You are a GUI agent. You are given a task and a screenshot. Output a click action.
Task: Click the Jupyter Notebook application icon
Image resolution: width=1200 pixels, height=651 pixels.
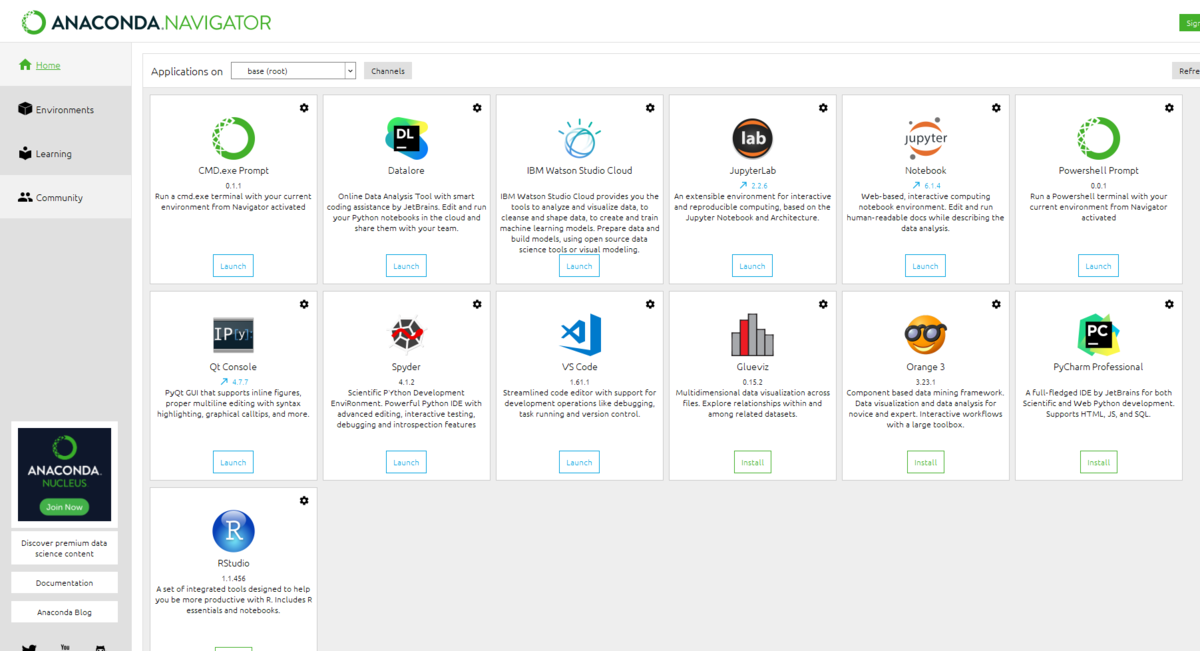[925, 138]
